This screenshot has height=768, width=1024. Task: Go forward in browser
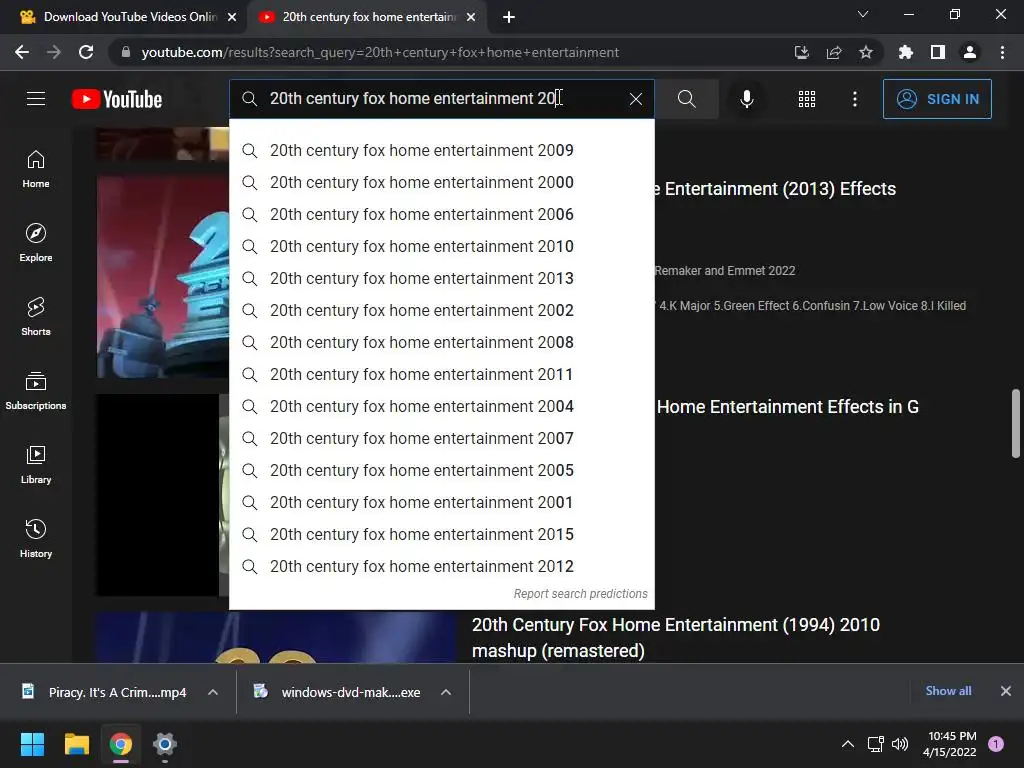click(54, 52)
